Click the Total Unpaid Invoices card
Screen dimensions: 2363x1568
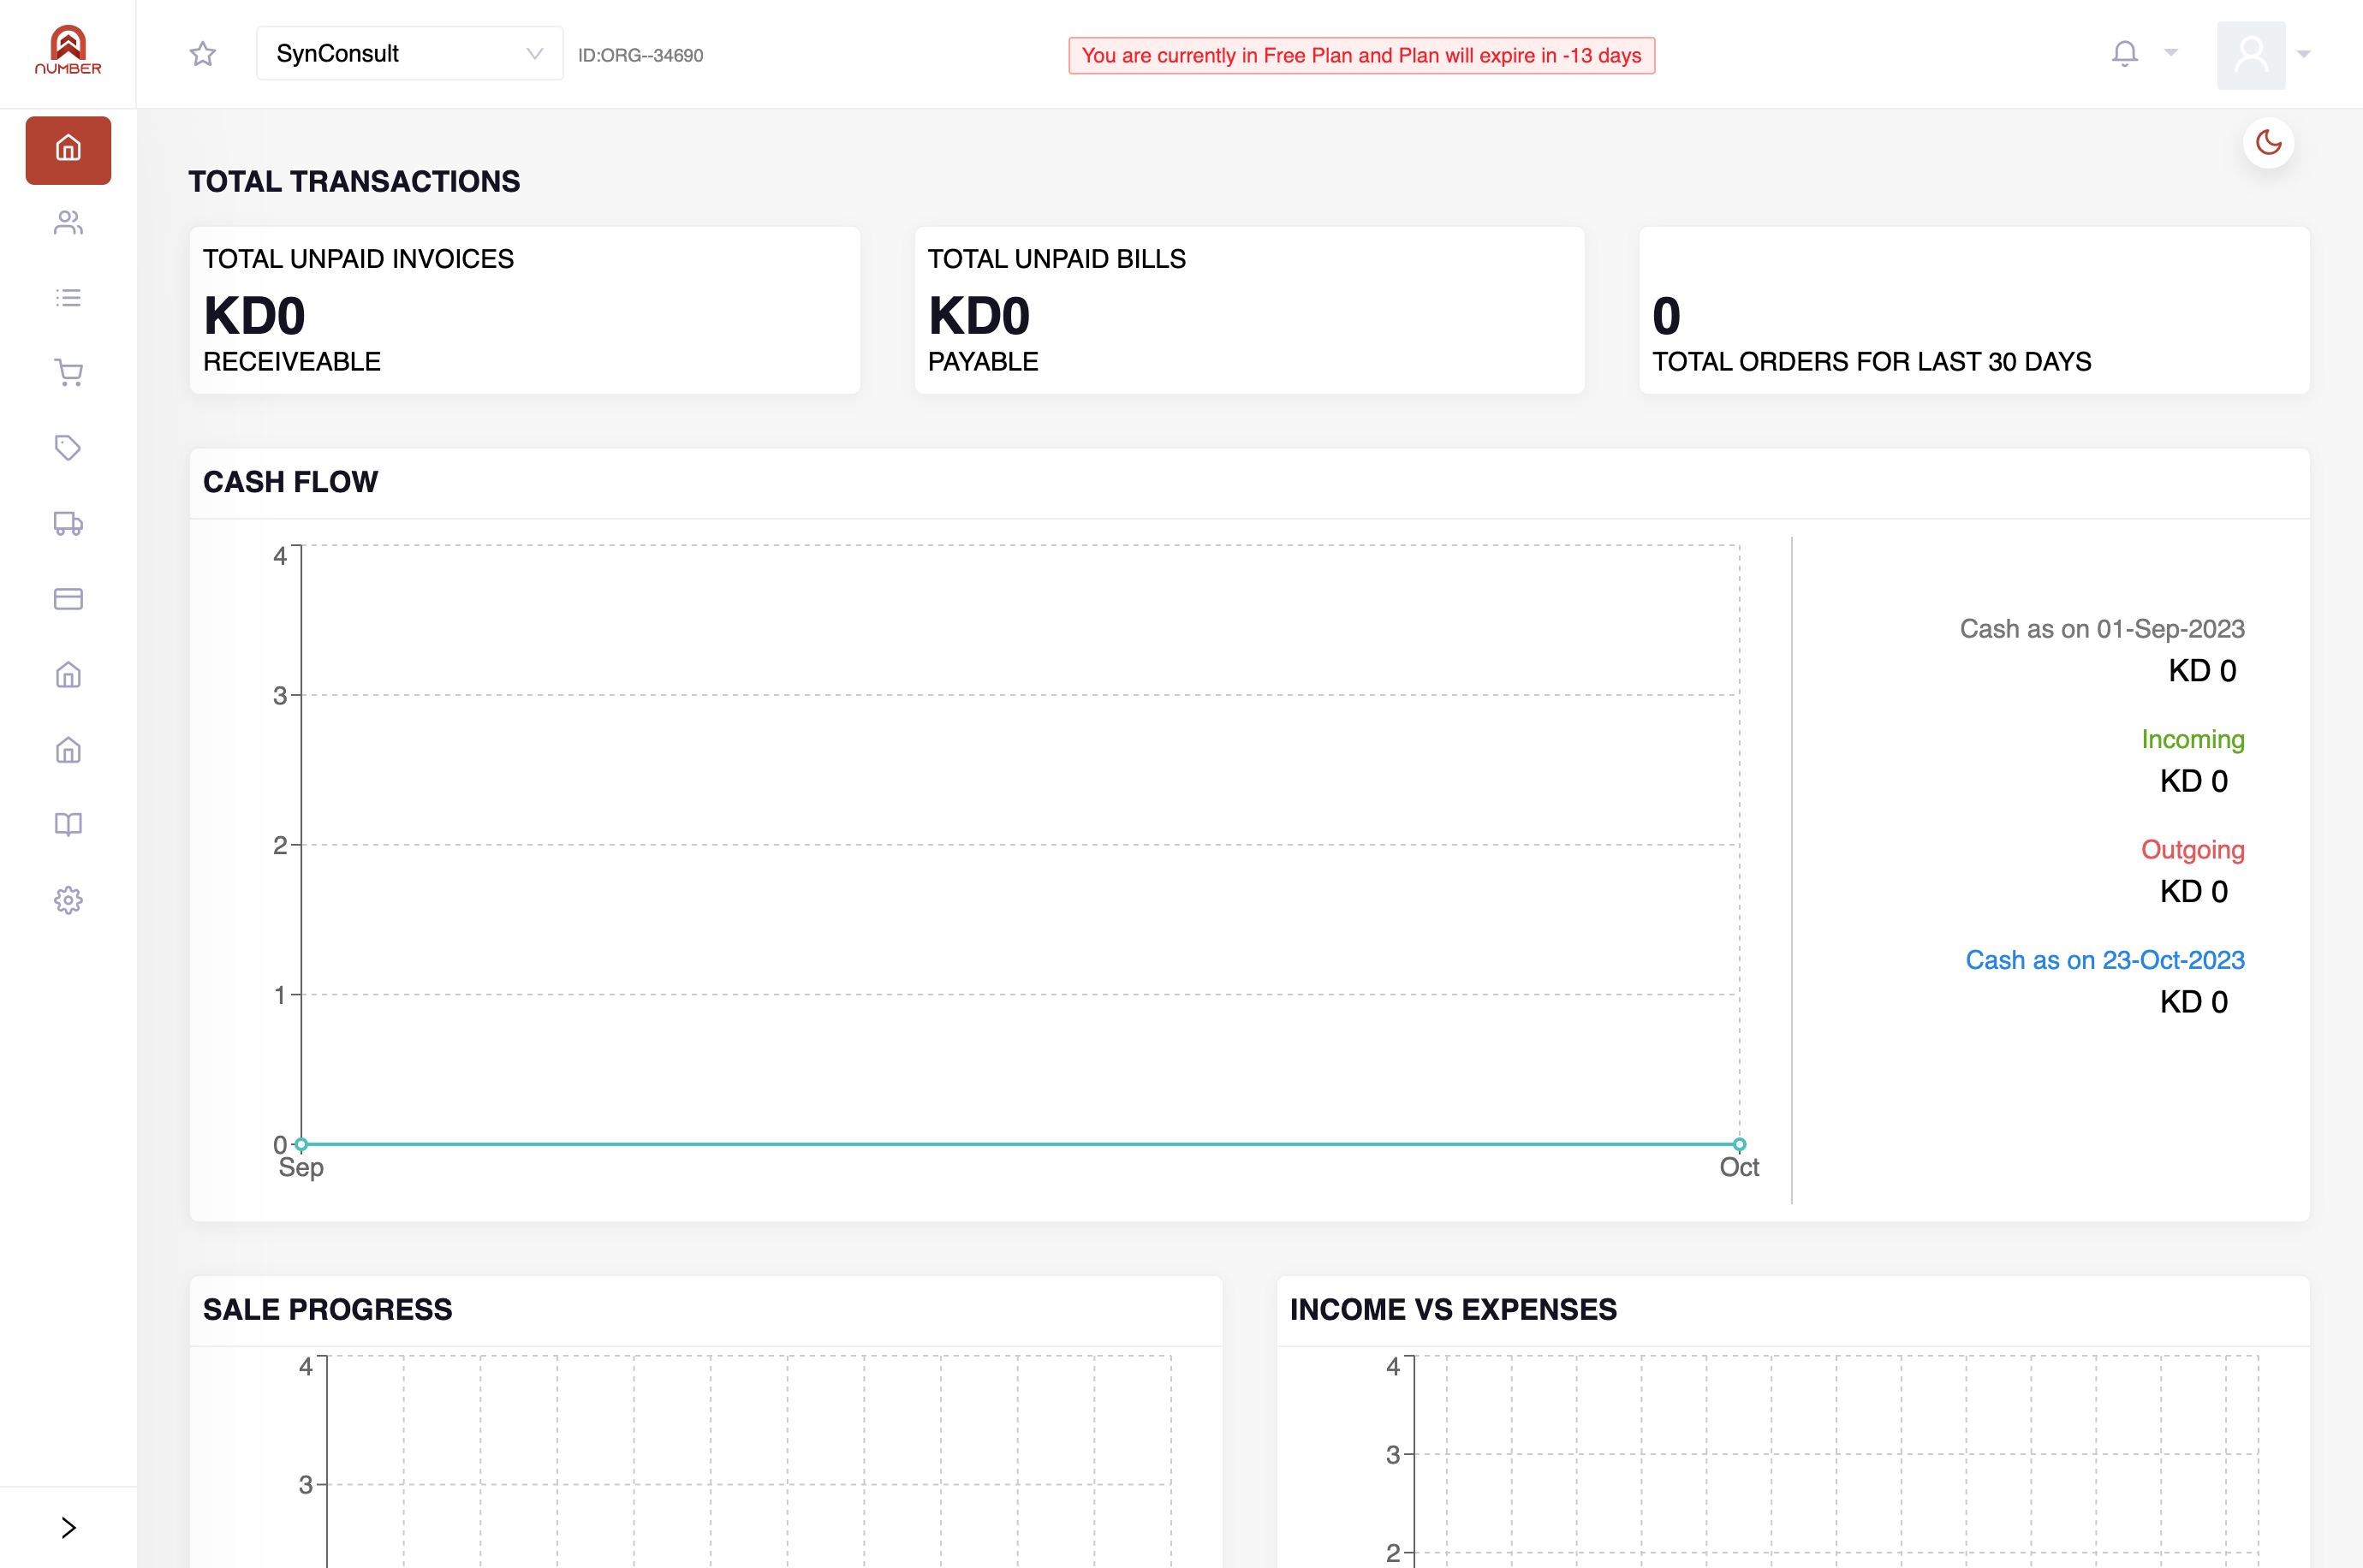point(525,310)
